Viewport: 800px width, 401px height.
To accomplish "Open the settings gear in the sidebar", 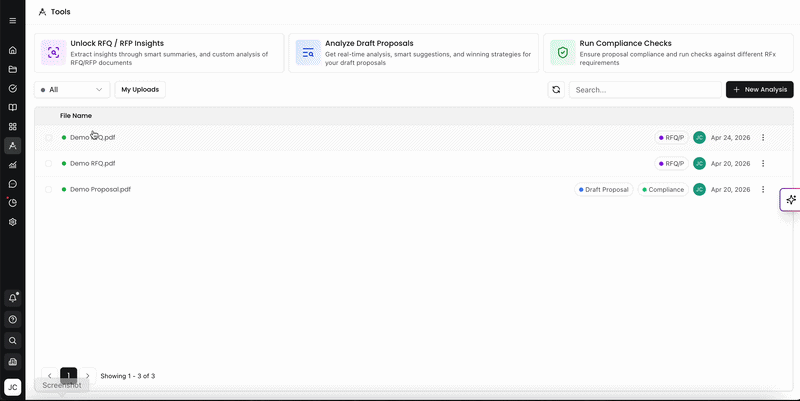I will pyautogui.click(x=13, y=222).
